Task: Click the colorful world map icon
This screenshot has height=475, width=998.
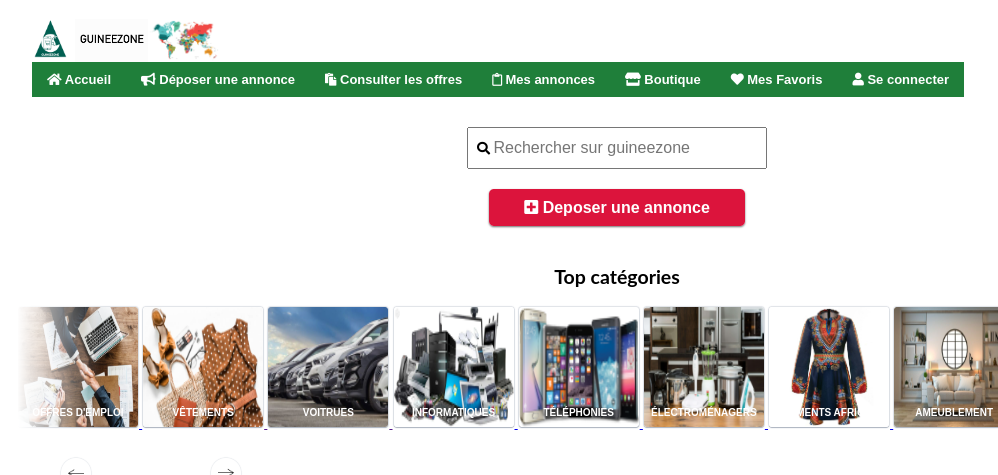Action: click(185, 39)
